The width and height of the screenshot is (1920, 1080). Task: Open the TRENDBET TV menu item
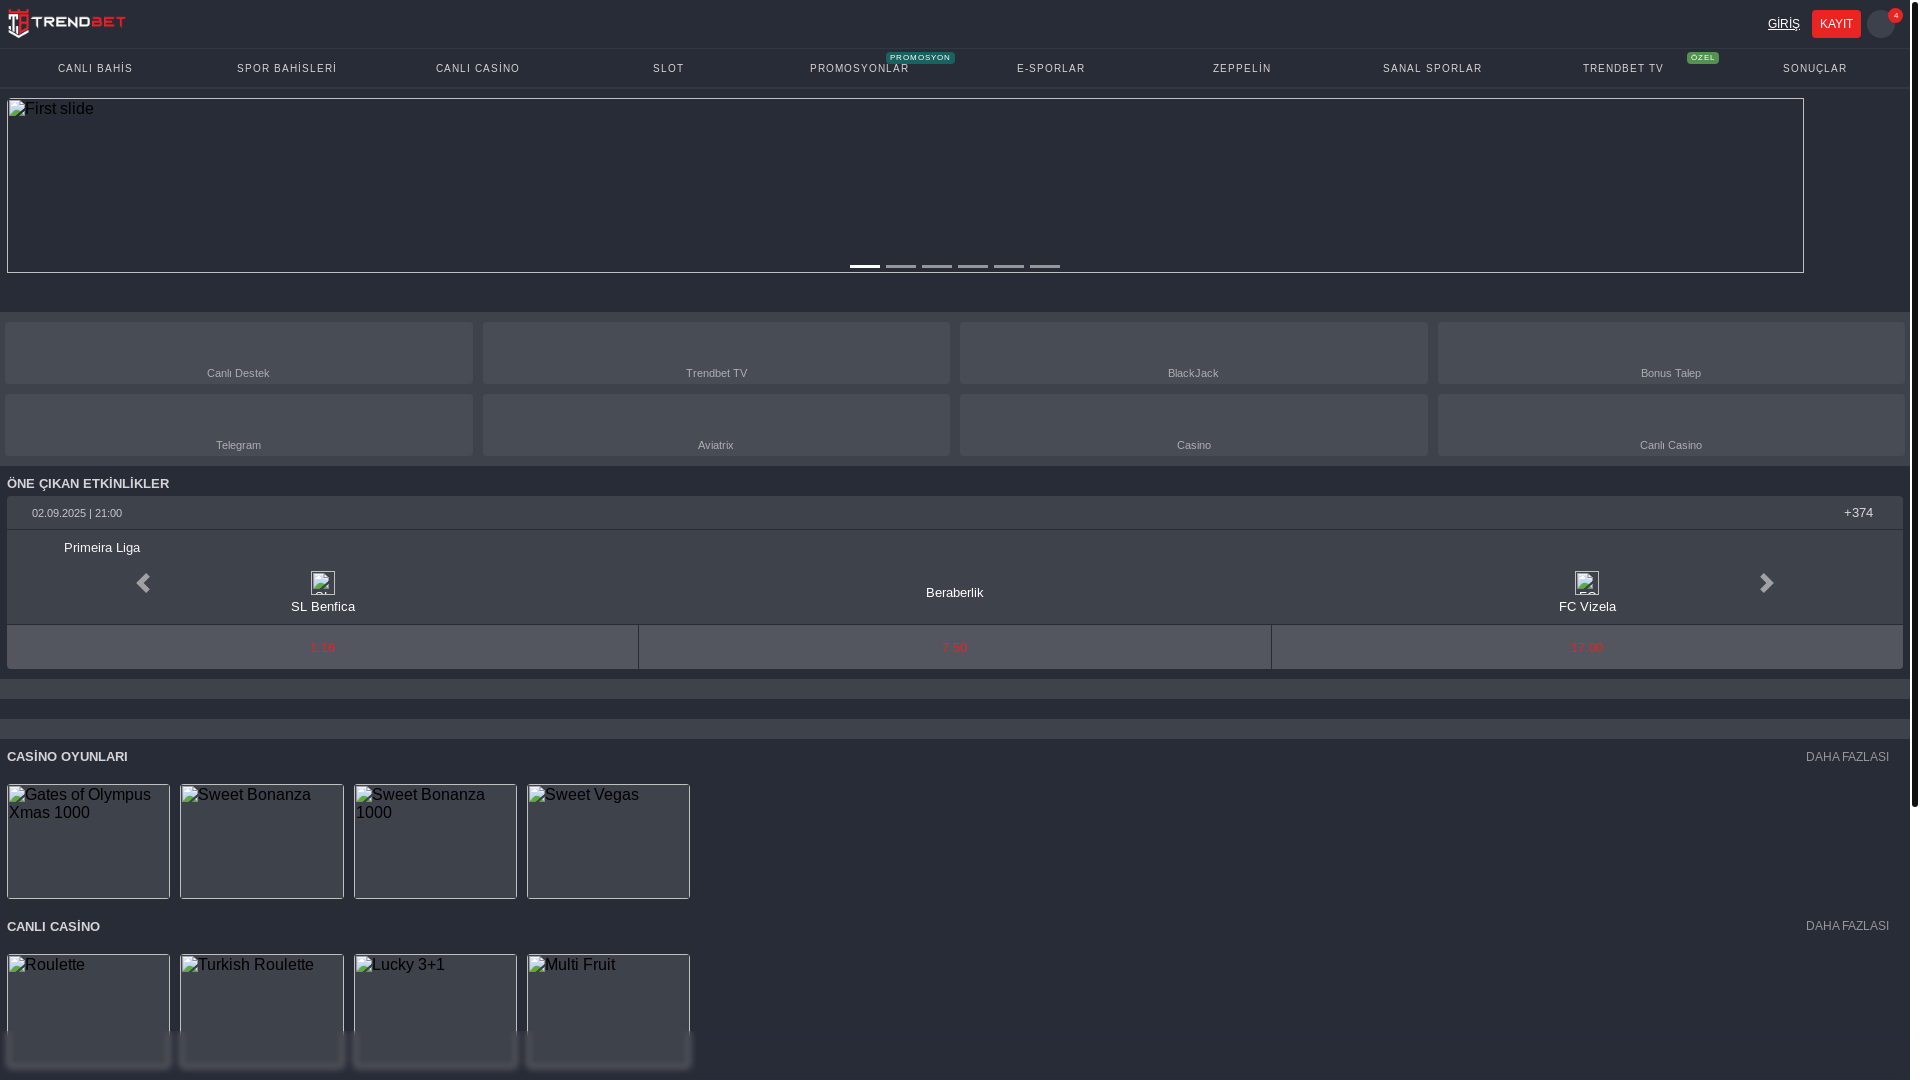pos(1623,68)
